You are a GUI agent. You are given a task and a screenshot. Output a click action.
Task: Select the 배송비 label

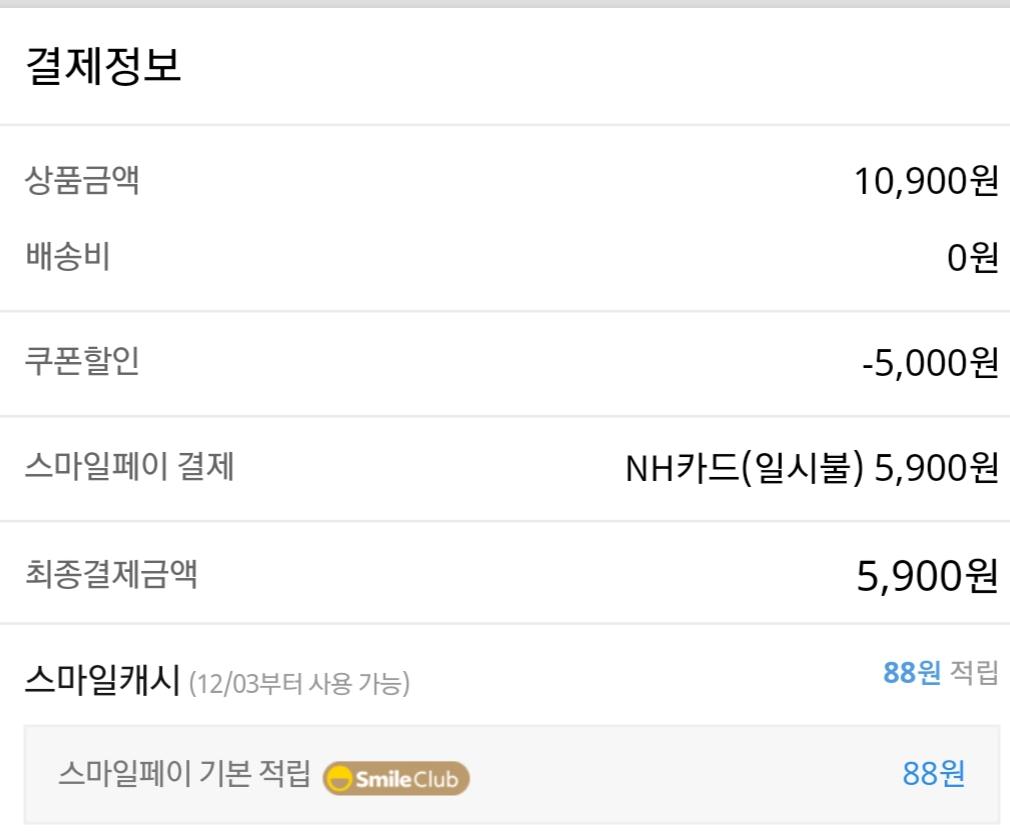tap(67, 257)
